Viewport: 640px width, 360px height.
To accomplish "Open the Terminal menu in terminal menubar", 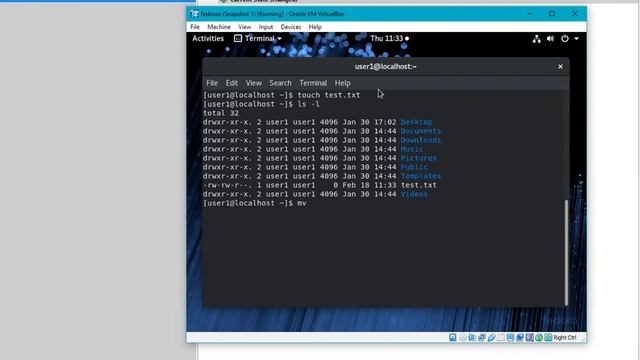I will [x=313, y=83].
